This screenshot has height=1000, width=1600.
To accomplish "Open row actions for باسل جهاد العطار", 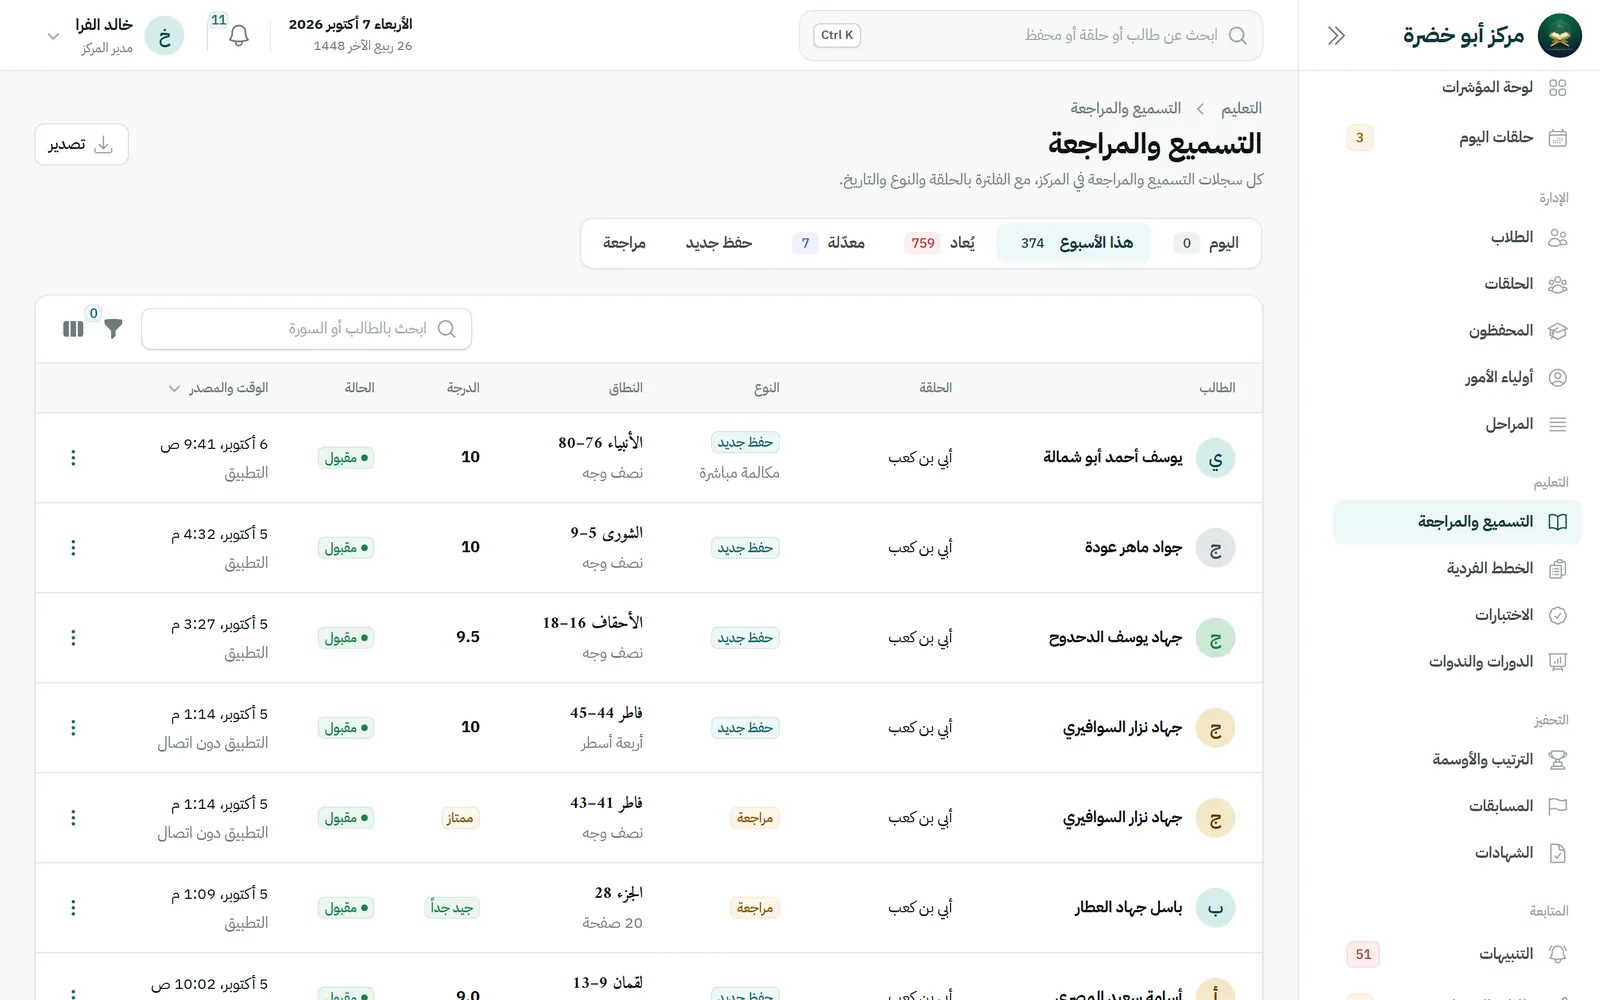I will (73, 908).
